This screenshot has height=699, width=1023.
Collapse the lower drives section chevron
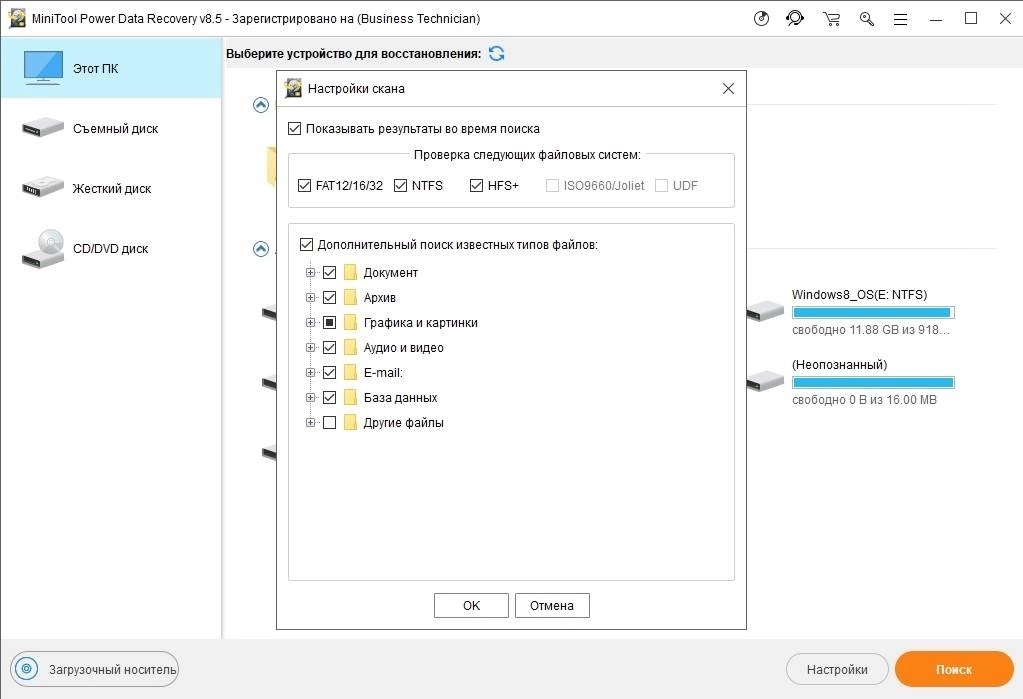[x=261, y=249]
